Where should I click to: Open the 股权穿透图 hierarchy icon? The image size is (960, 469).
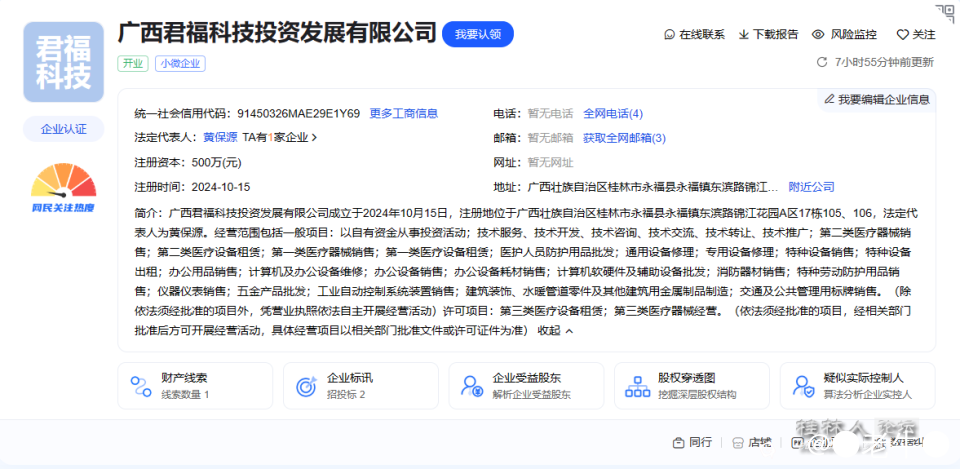(x=635, y=386)
